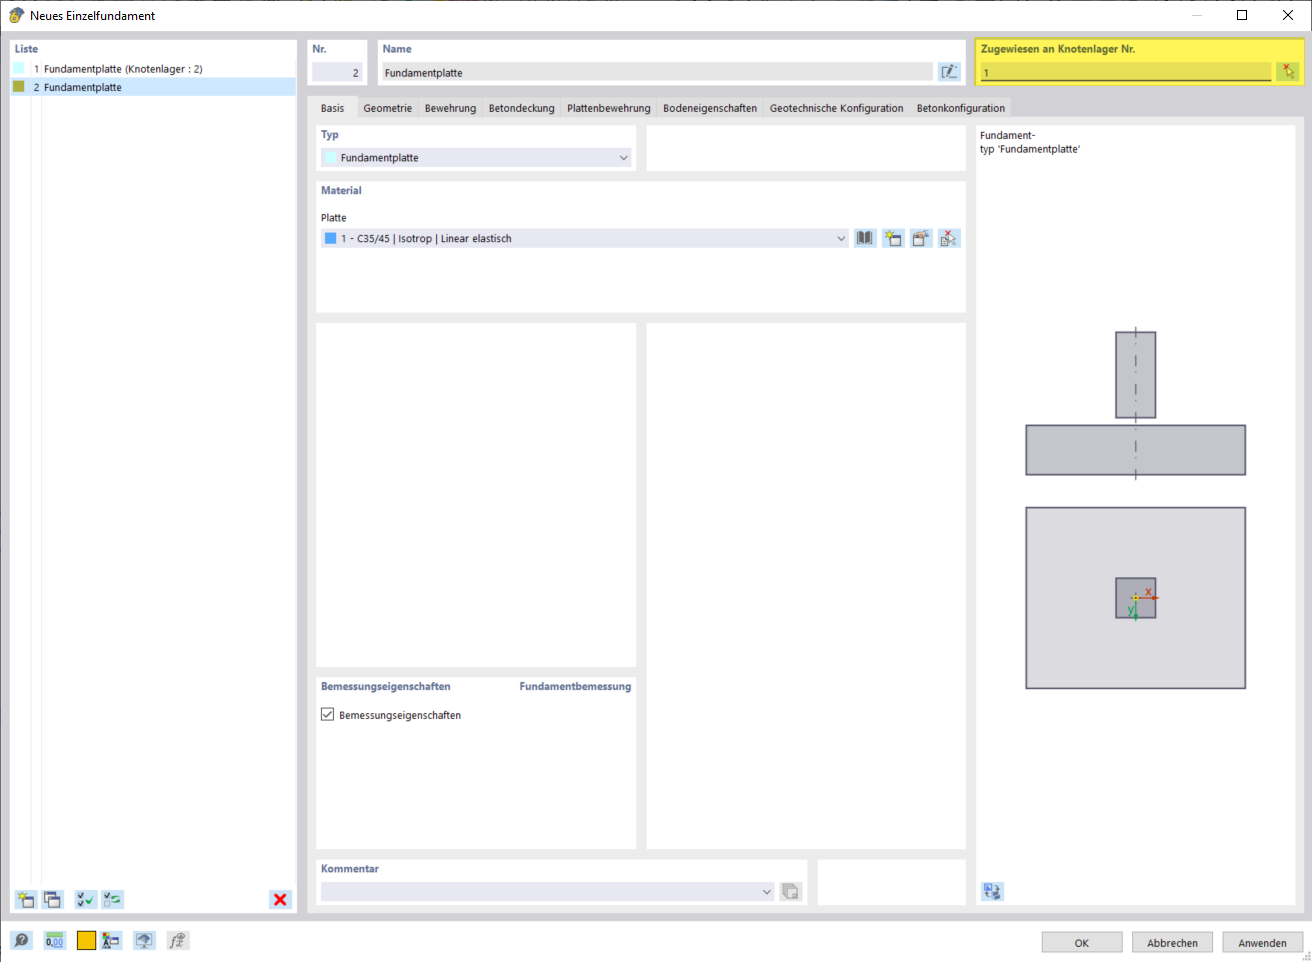
Task: Open the Platte material dropdown
Action: pyautogui.click(x=840, y=239)
